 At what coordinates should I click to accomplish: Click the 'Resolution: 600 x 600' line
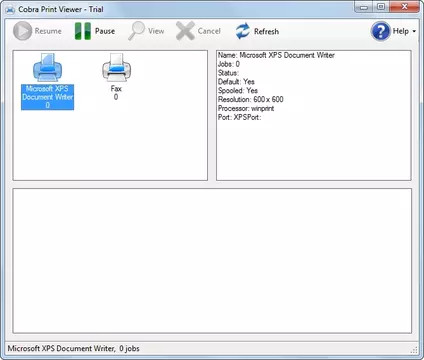click(x=251, y=99)
